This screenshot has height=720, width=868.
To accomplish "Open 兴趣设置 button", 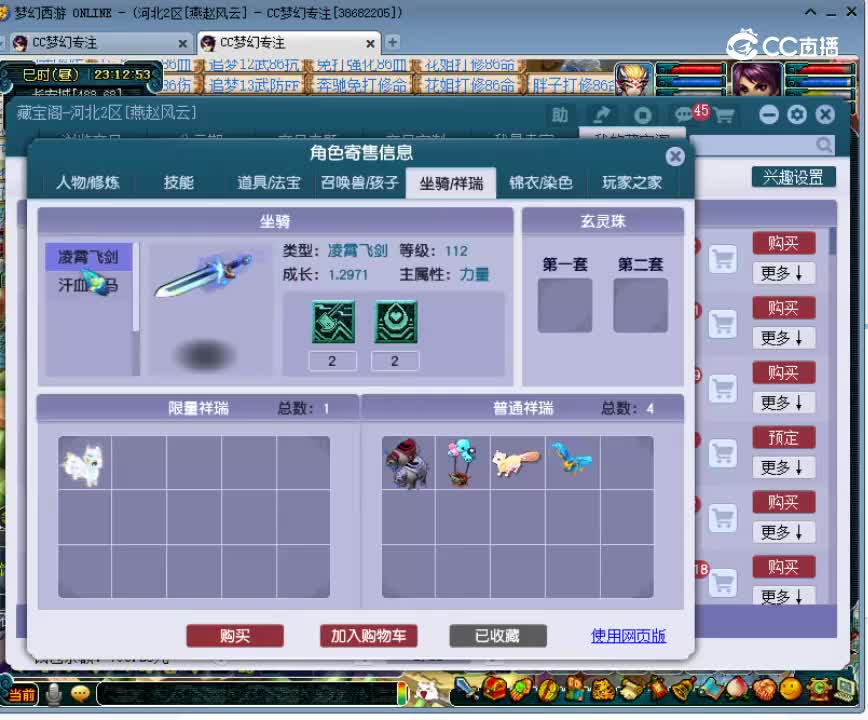I will click(793, 178).
